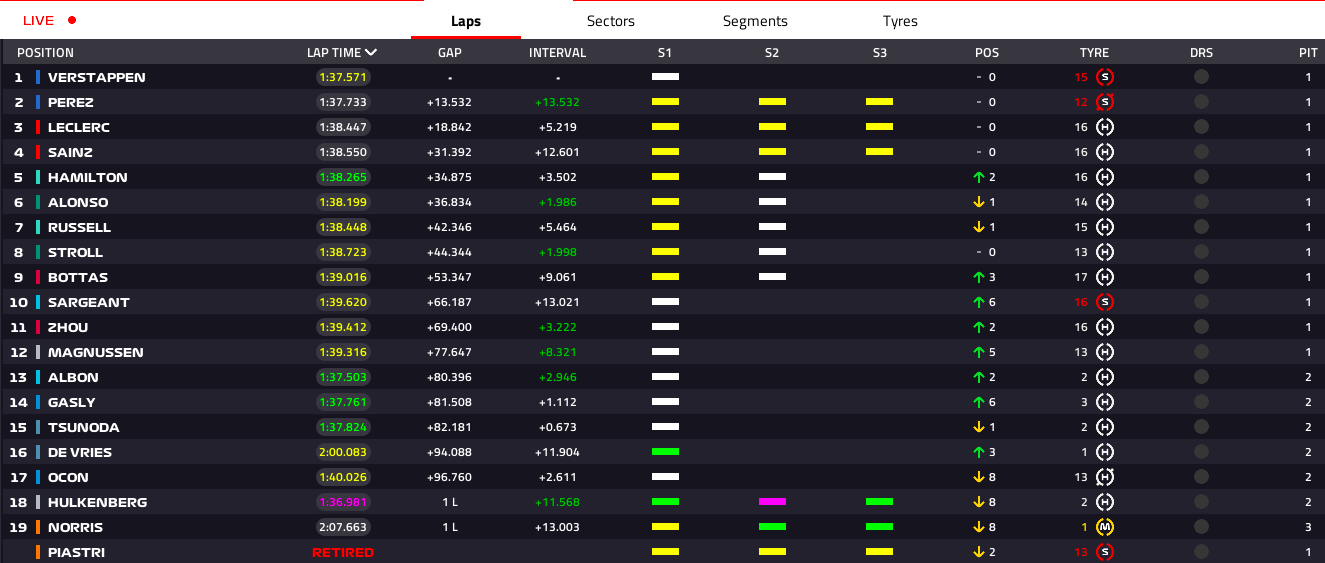Click Sainz's +12.601 interval value
Viewport: 1325px width, 563px height.
557,152
